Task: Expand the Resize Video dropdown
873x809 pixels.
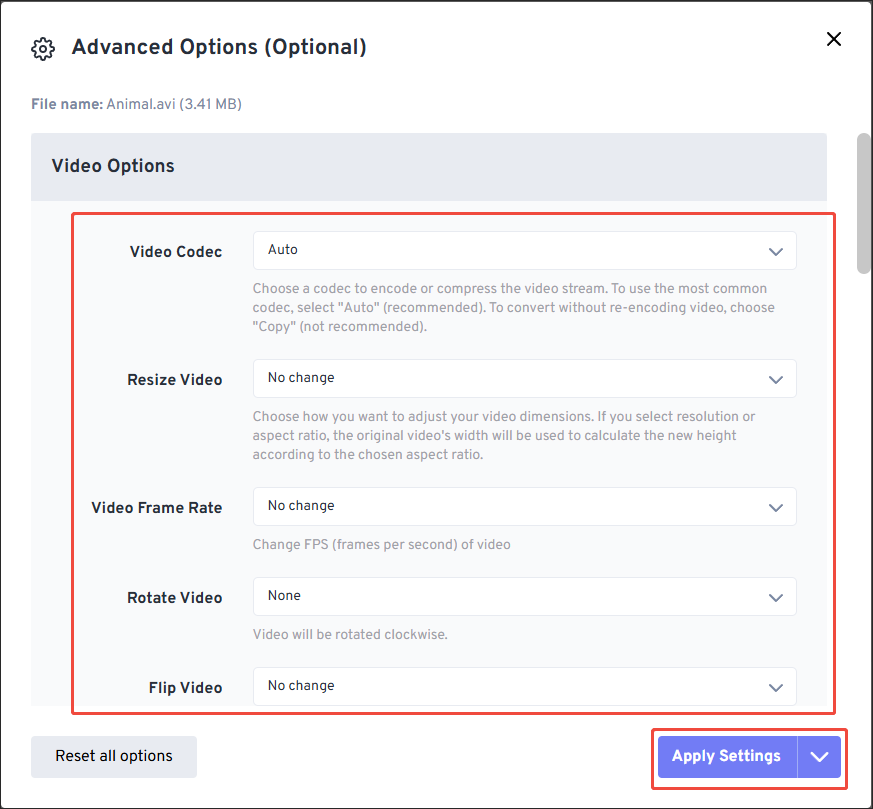Action: 524,378
